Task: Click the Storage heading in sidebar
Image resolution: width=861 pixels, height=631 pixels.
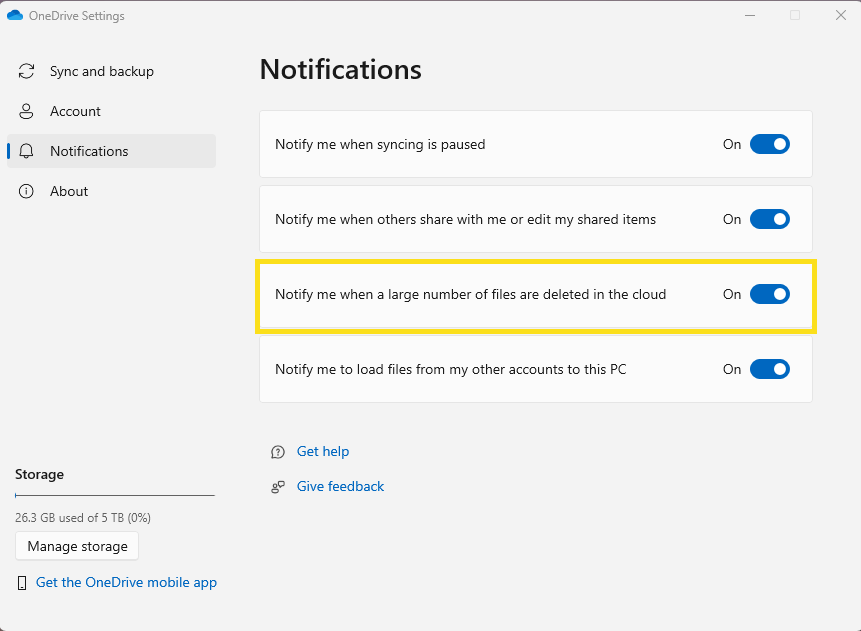Action: (40, 474)
